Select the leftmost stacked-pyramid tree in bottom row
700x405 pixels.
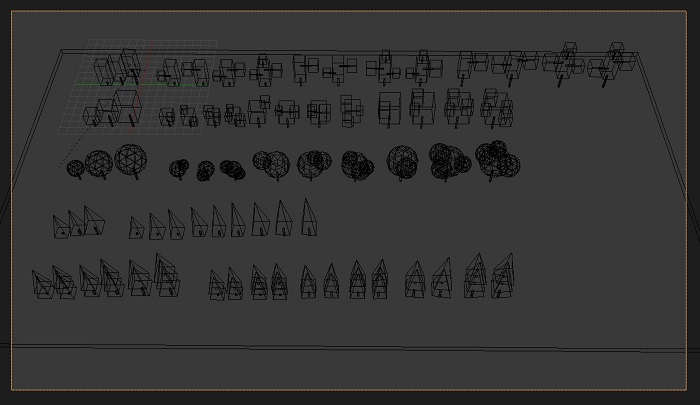(x=42, y=284)
